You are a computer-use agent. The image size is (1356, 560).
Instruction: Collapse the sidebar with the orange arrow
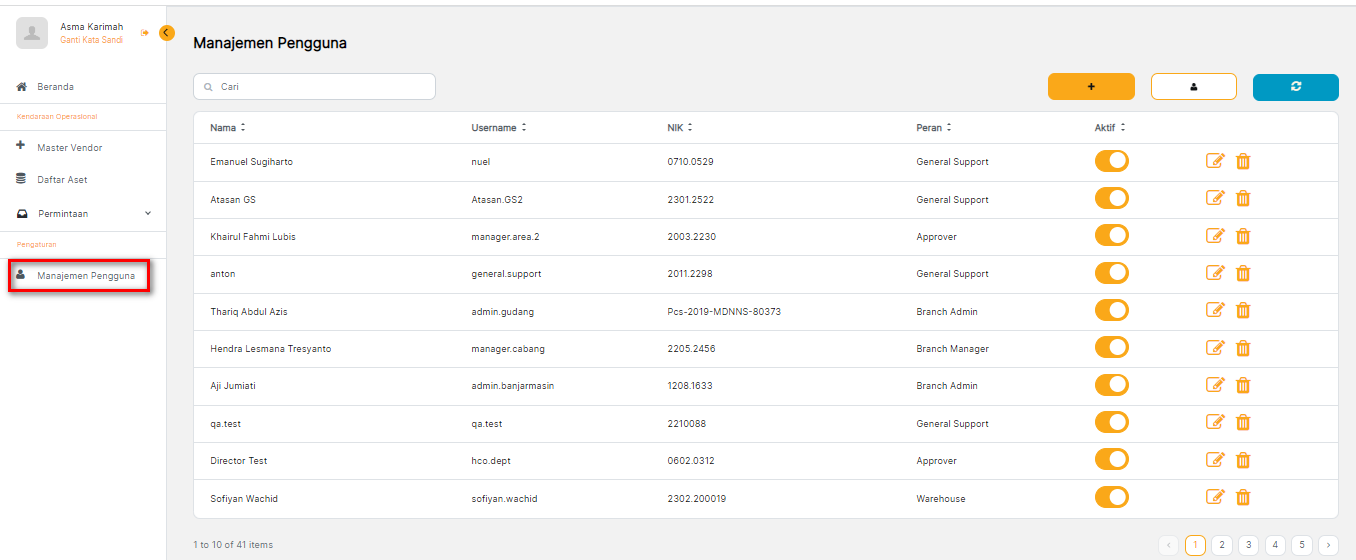coord(166,33)
